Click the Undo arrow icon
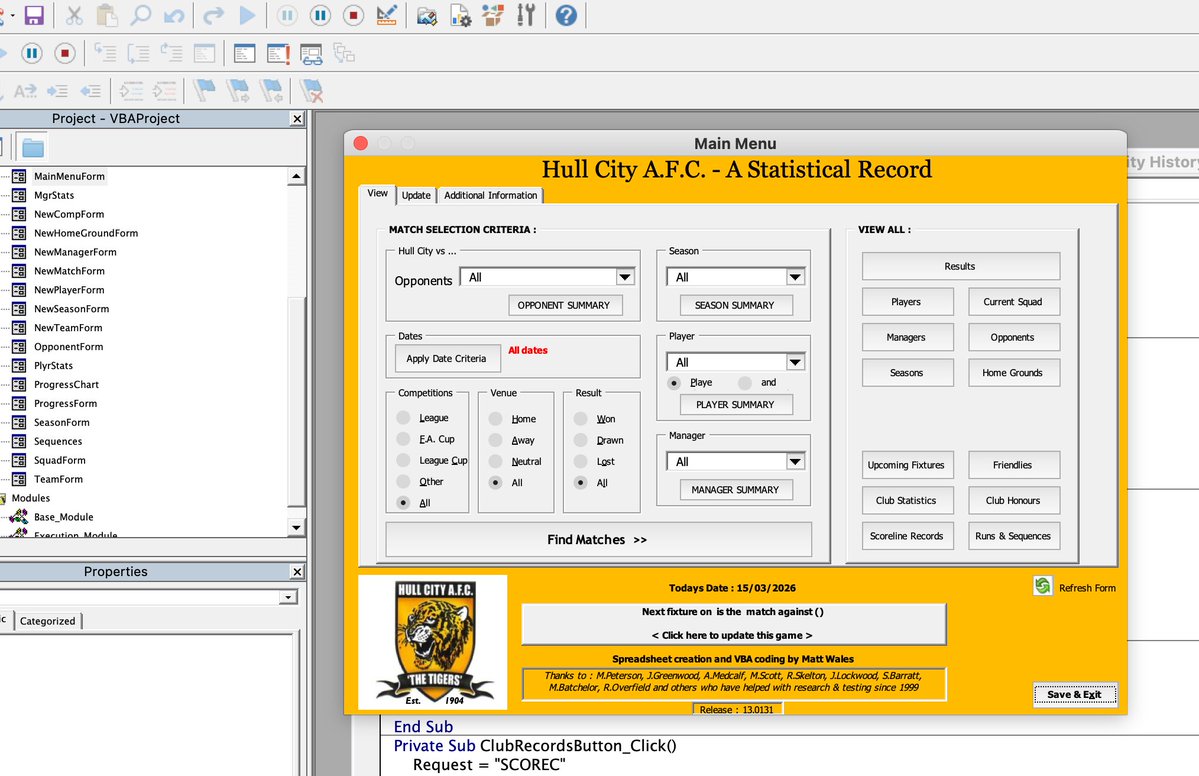The width and height of the screenshot is (1199, 776). click(x=174, y=15)
